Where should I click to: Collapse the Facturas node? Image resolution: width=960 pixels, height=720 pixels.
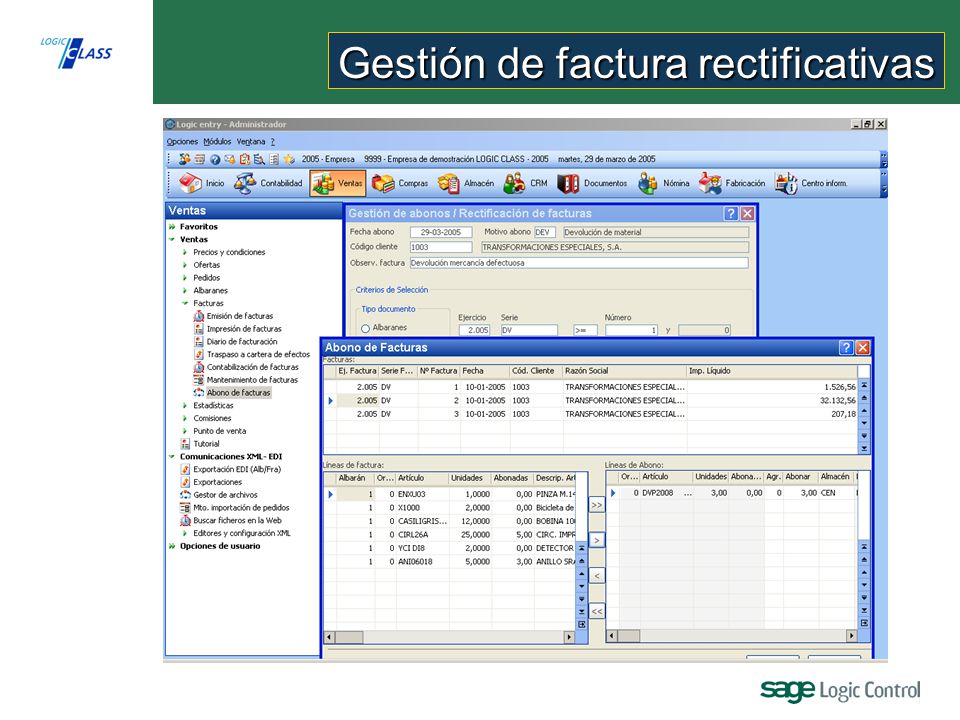tap(184, 303)
